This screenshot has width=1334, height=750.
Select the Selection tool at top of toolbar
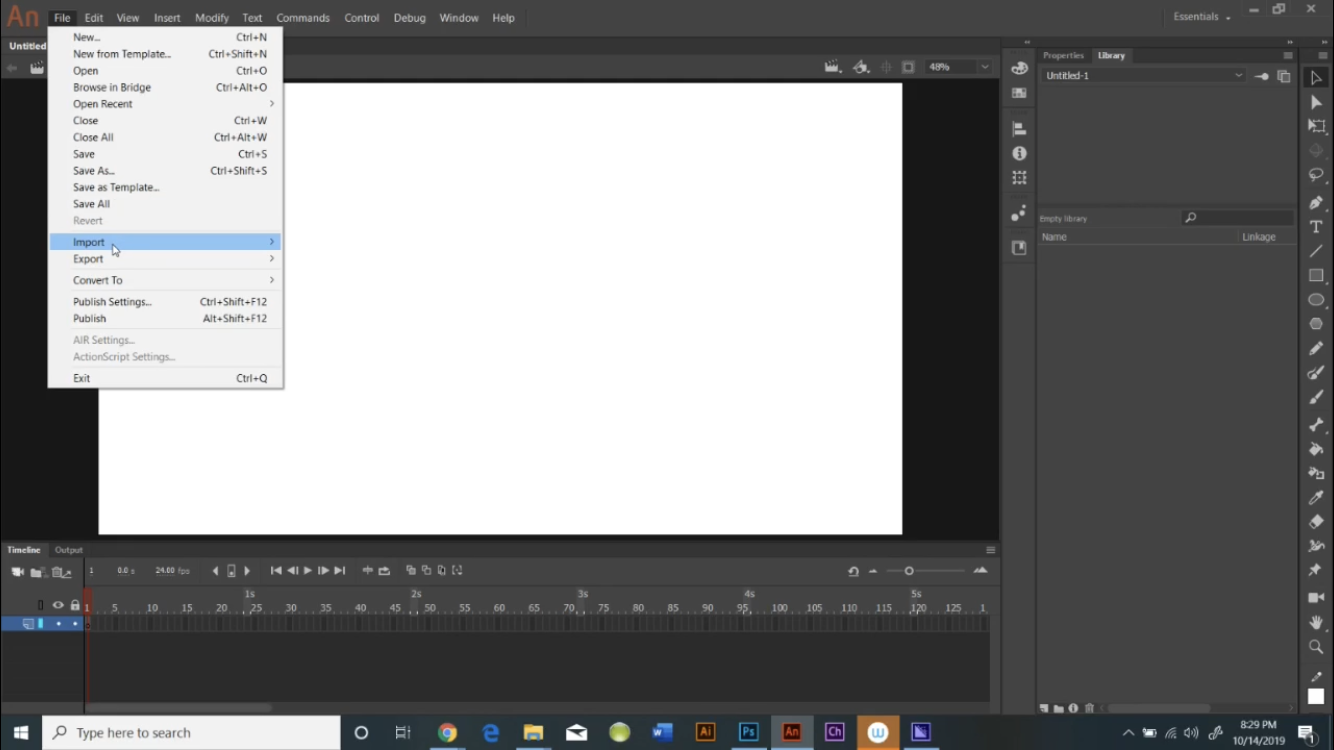[x=1316, y=76]
